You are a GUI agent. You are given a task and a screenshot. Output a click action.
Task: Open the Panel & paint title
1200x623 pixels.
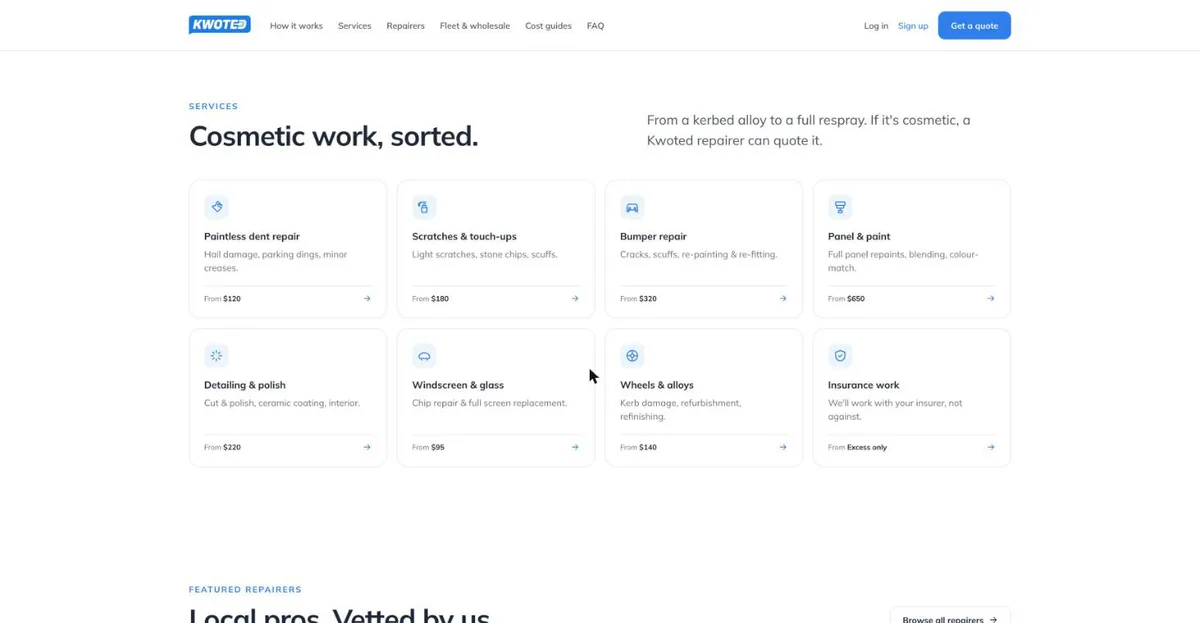point(859,236)
